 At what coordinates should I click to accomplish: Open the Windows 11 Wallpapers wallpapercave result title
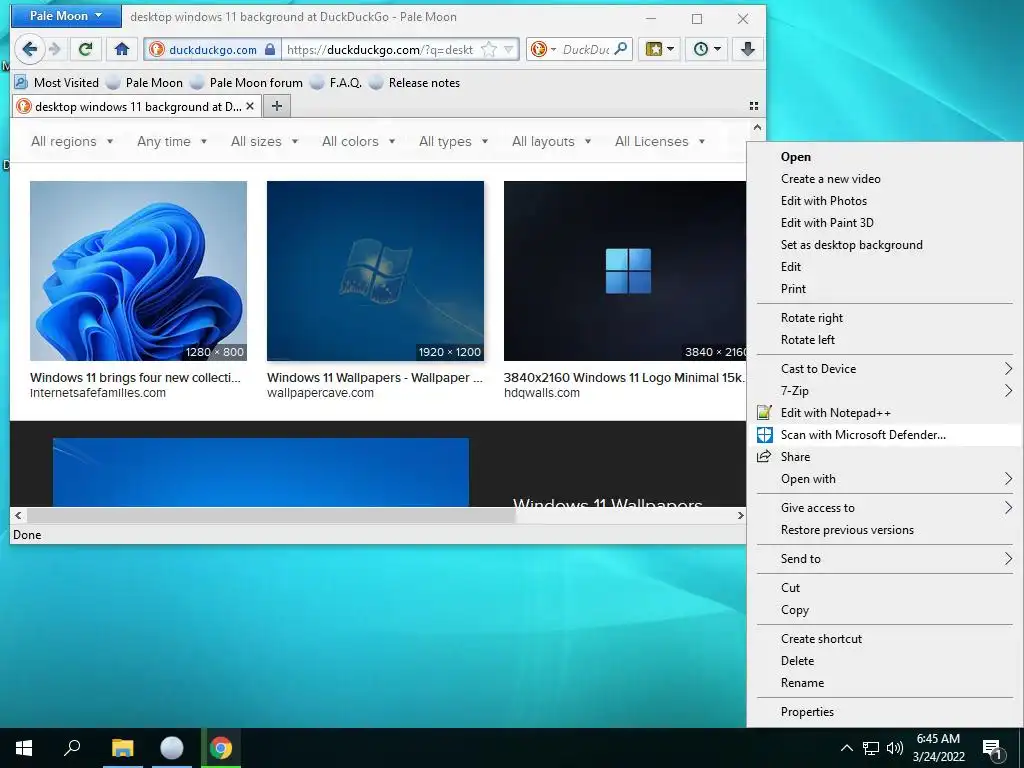pos(375,377)
